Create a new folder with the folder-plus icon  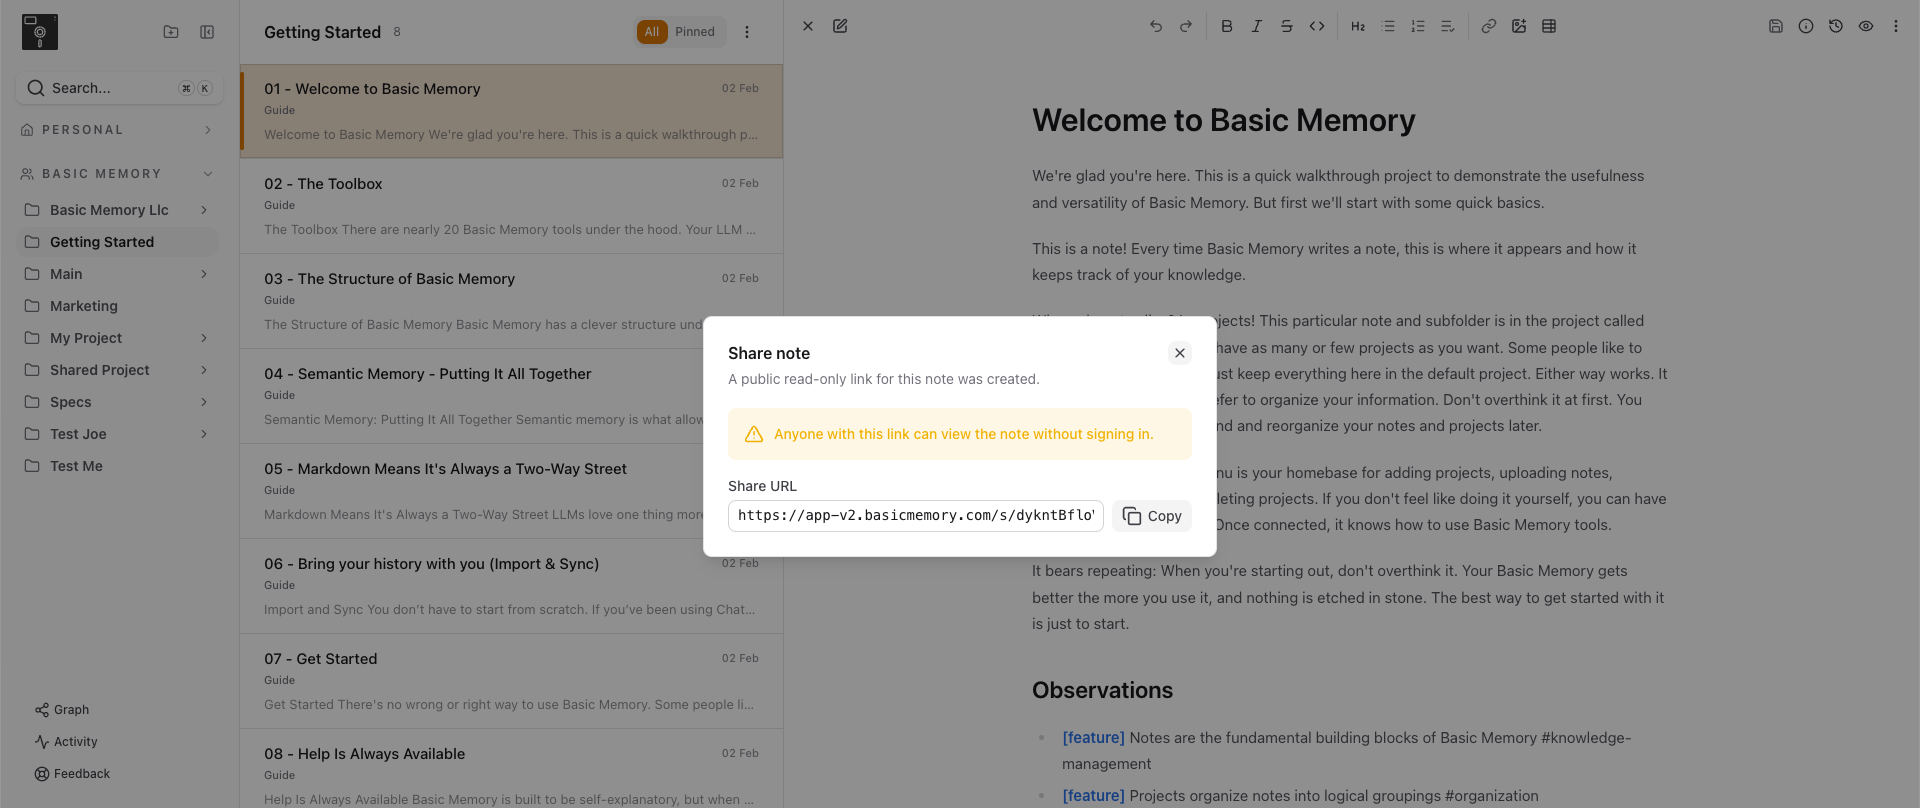171,32
